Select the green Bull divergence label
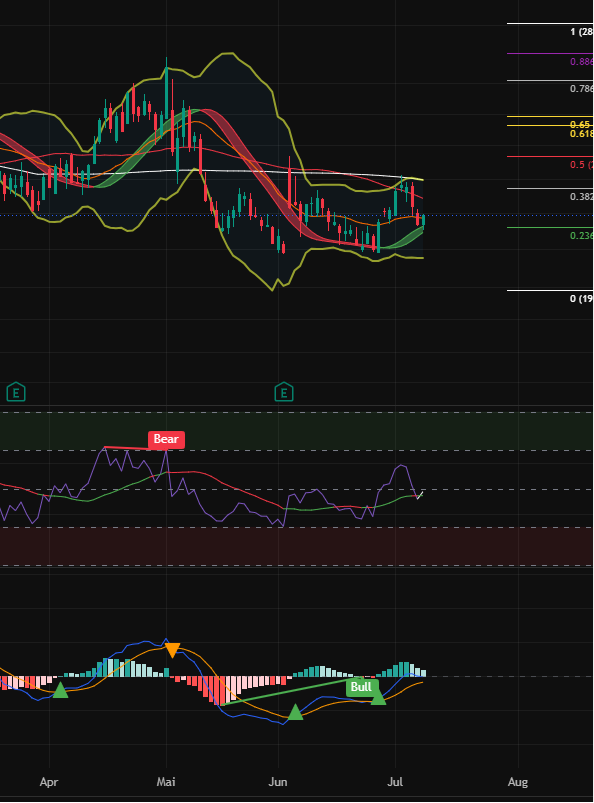Image resolution: width=594 pixels, height=803 pixels. coord(362,687)
